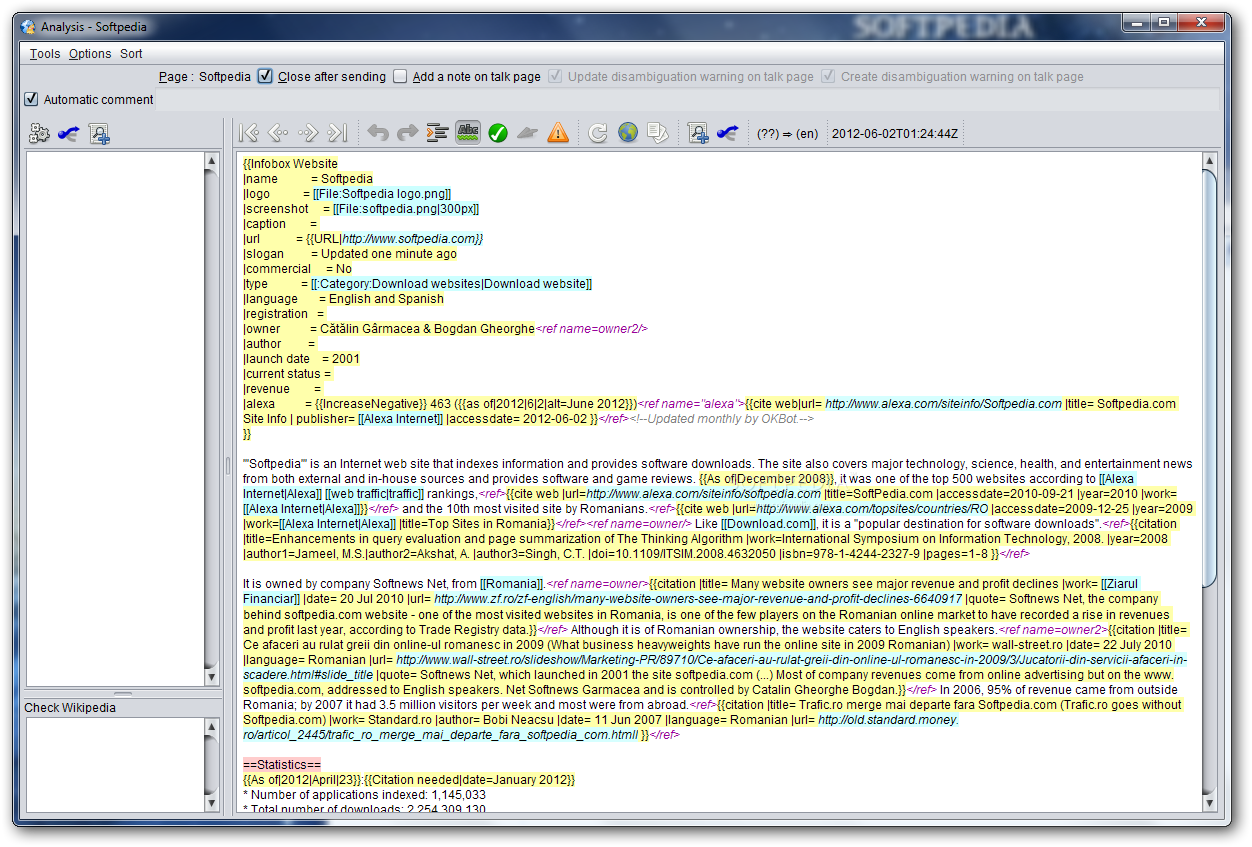Open the table of contents icon

coord(437,133)
